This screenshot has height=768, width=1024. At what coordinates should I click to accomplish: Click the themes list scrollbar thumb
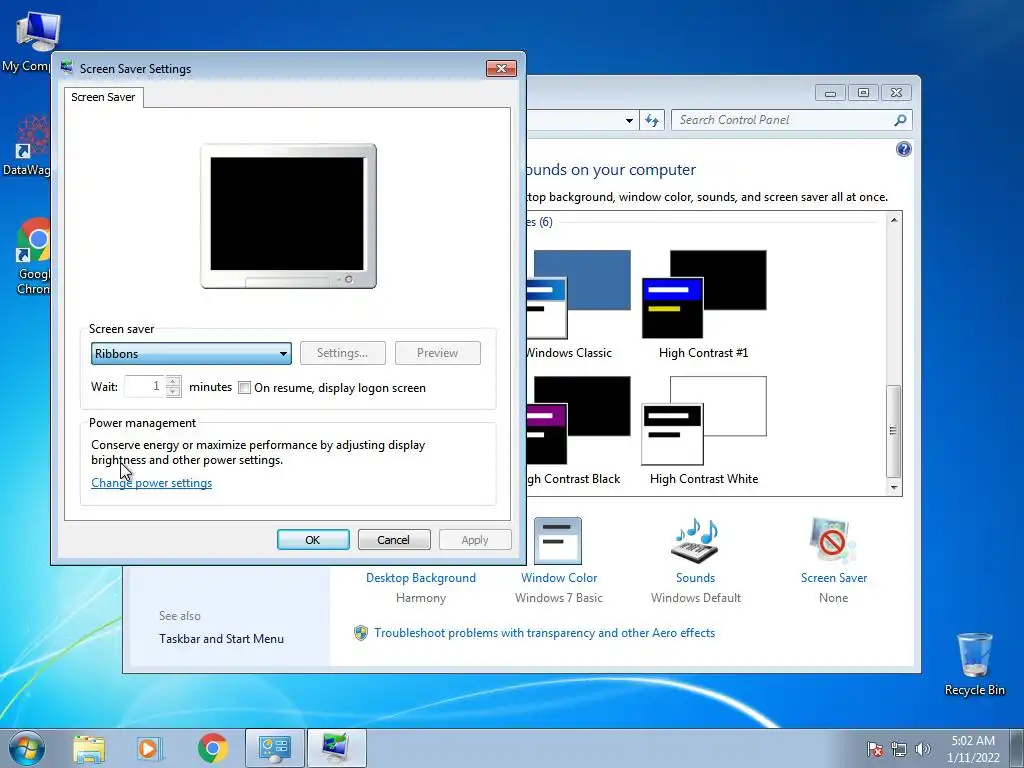(x=893, y=431)
